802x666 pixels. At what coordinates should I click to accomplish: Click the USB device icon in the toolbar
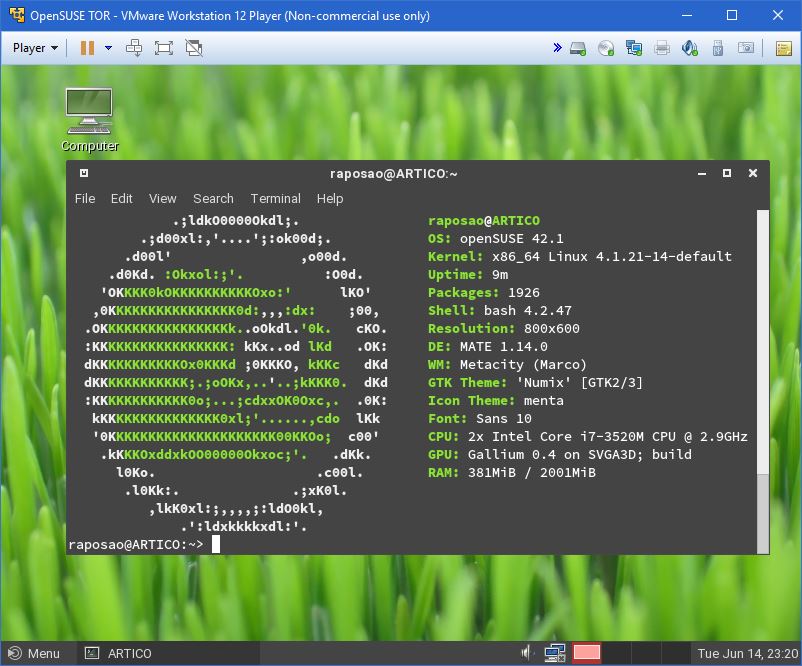(x=717, y=47)
